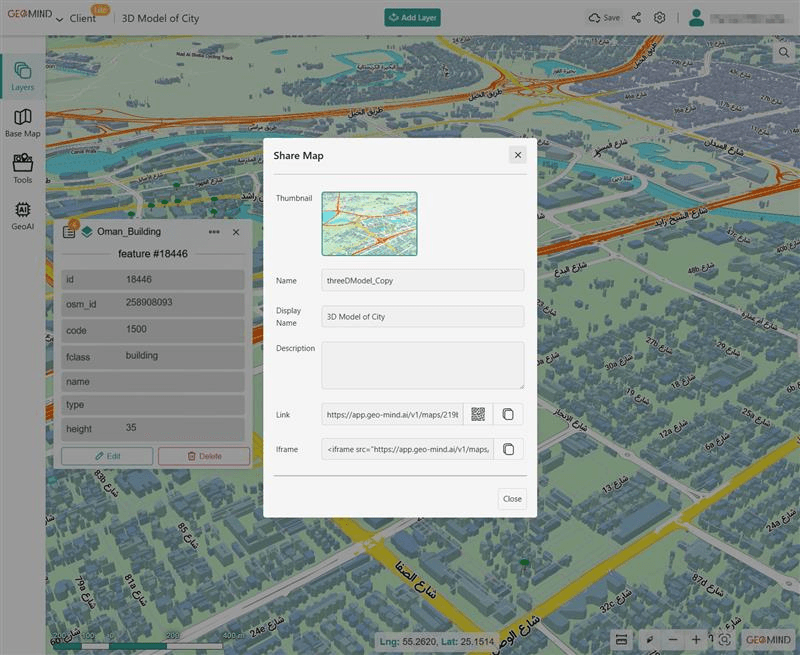Toggle the Edit action for feature #18446
The height and width of the screenshot is (655, 800).
pyautogui.click(x=107, y=455)
